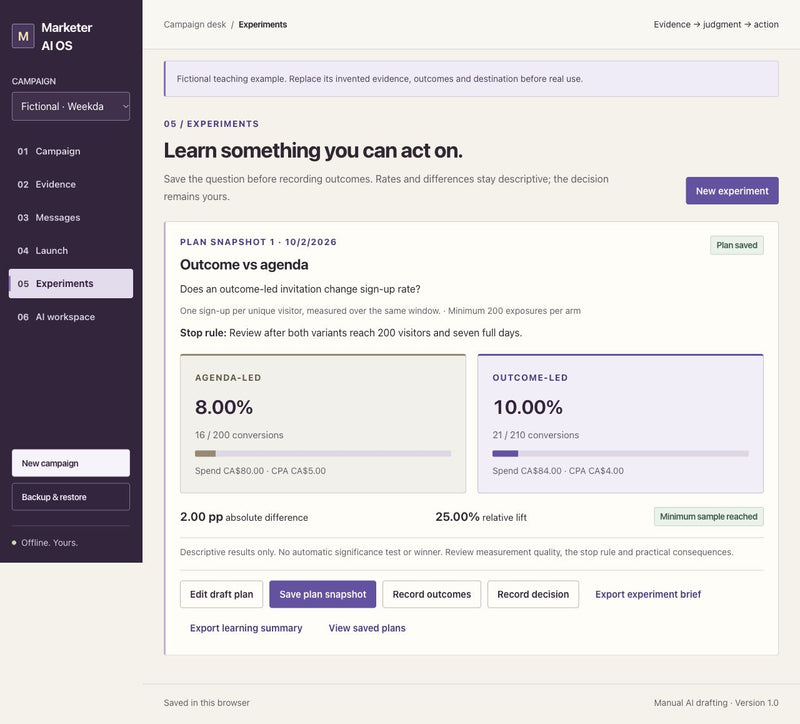Click 'Plan Snapshot 1 · 10/2/2026' label
This screenshot has width=800, height=724.
[x=258, y=242]
